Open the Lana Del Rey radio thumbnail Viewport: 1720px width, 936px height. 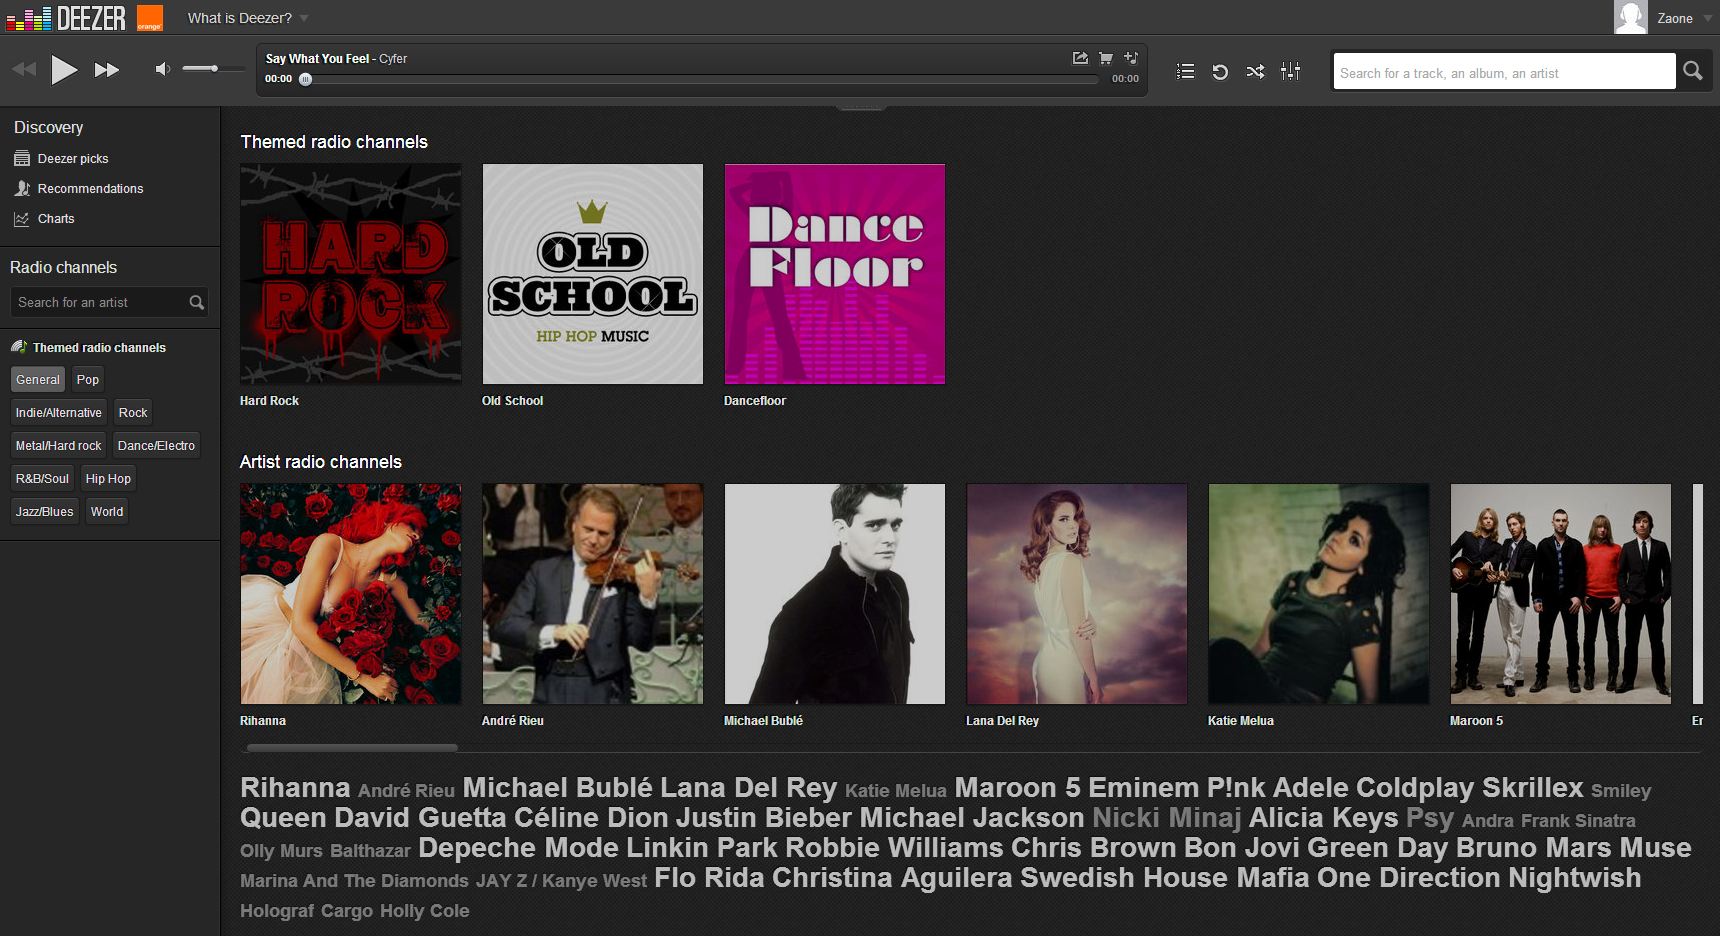pos(1077,594)
